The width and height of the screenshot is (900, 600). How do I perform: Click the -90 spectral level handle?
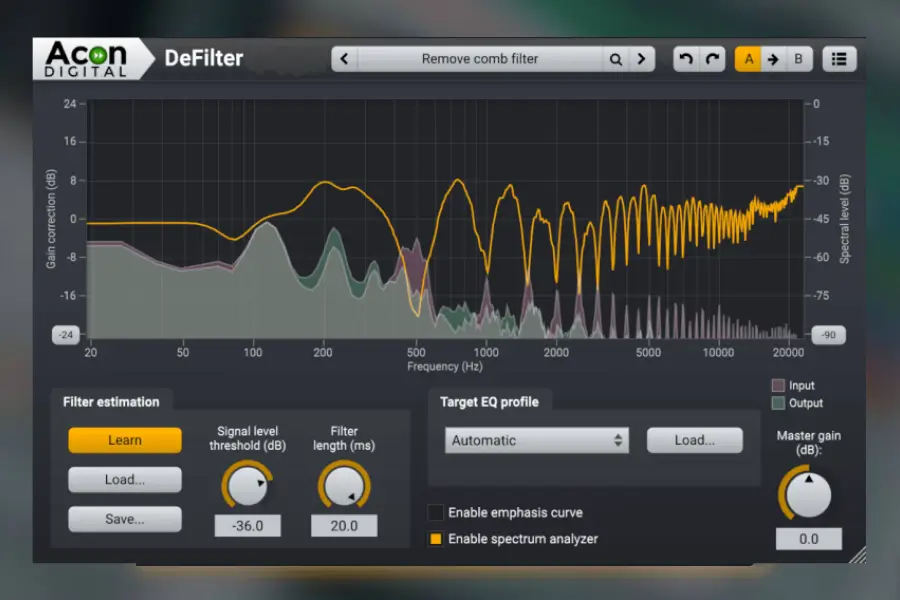(x=828, y=335)
